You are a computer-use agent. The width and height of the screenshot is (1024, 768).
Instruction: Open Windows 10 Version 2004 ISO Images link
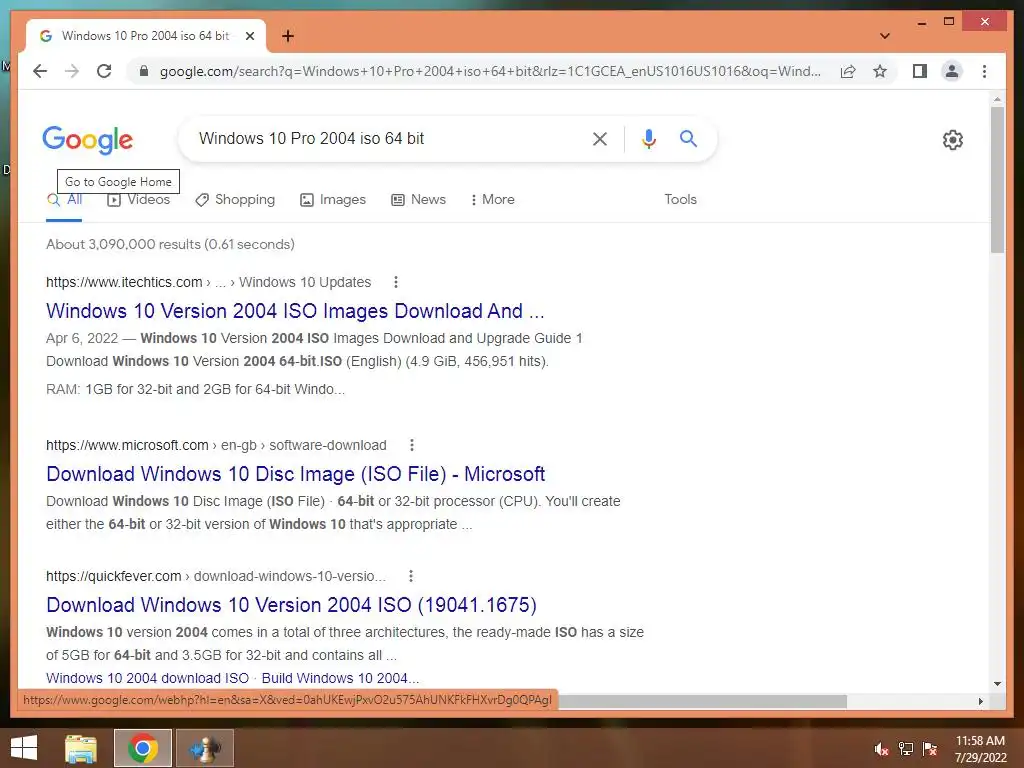pyautogui.click(x=295, y=311)
